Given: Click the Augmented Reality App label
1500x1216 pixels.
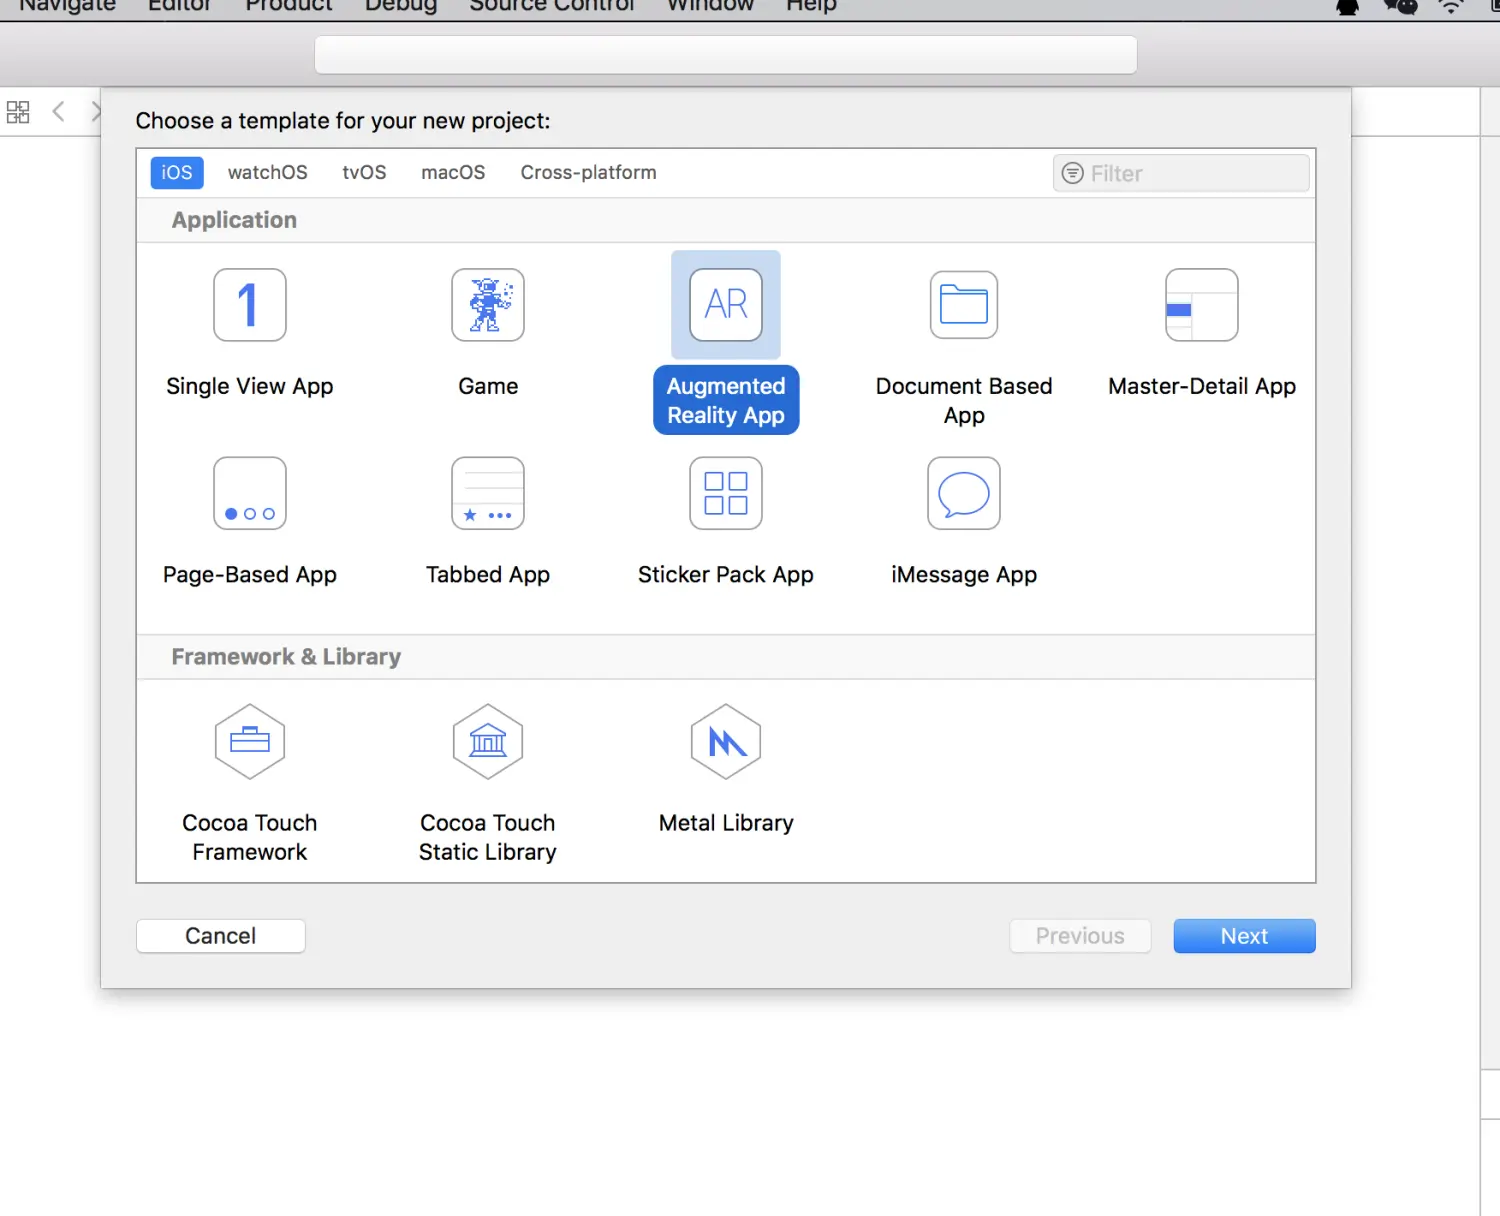Looking at the screenshot, I should coord(726,400).
